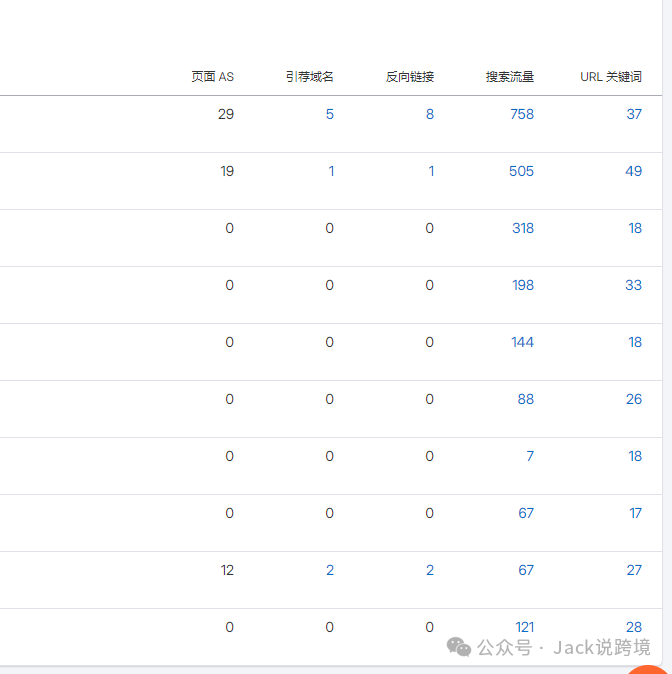Open traffic 67 in the 27-keywords row
Screen dimensions: 672x674
point(526,570)
